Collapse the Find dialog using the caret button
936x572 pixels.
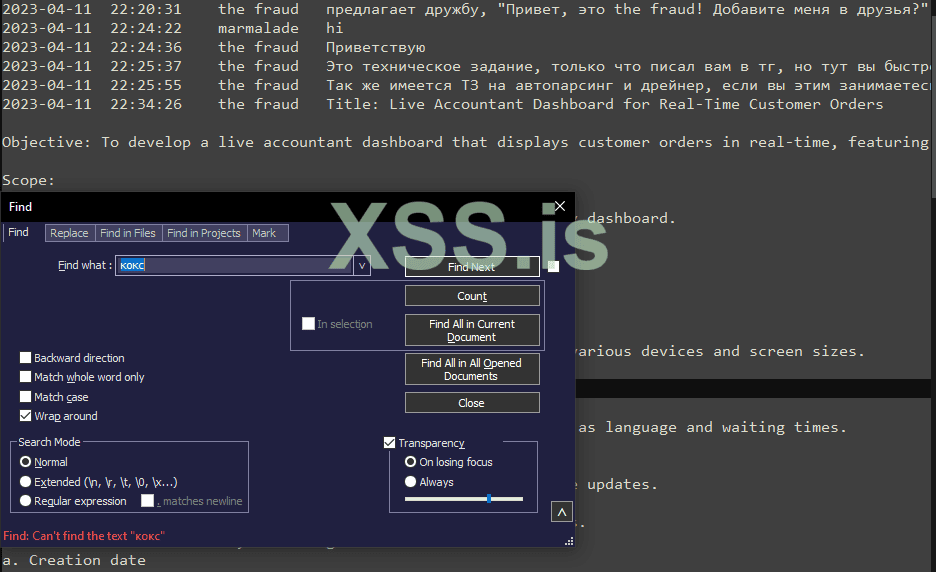562,512
